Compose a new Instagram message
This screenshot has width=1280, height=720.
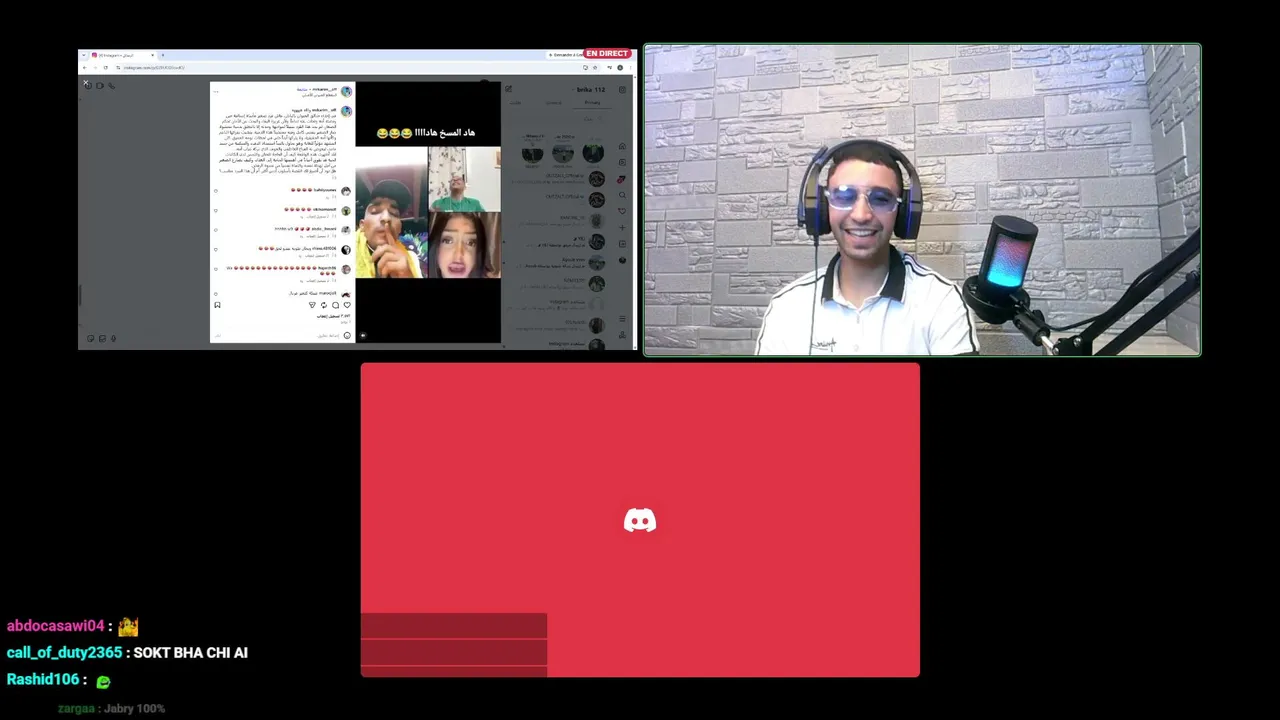coord(508,89)
